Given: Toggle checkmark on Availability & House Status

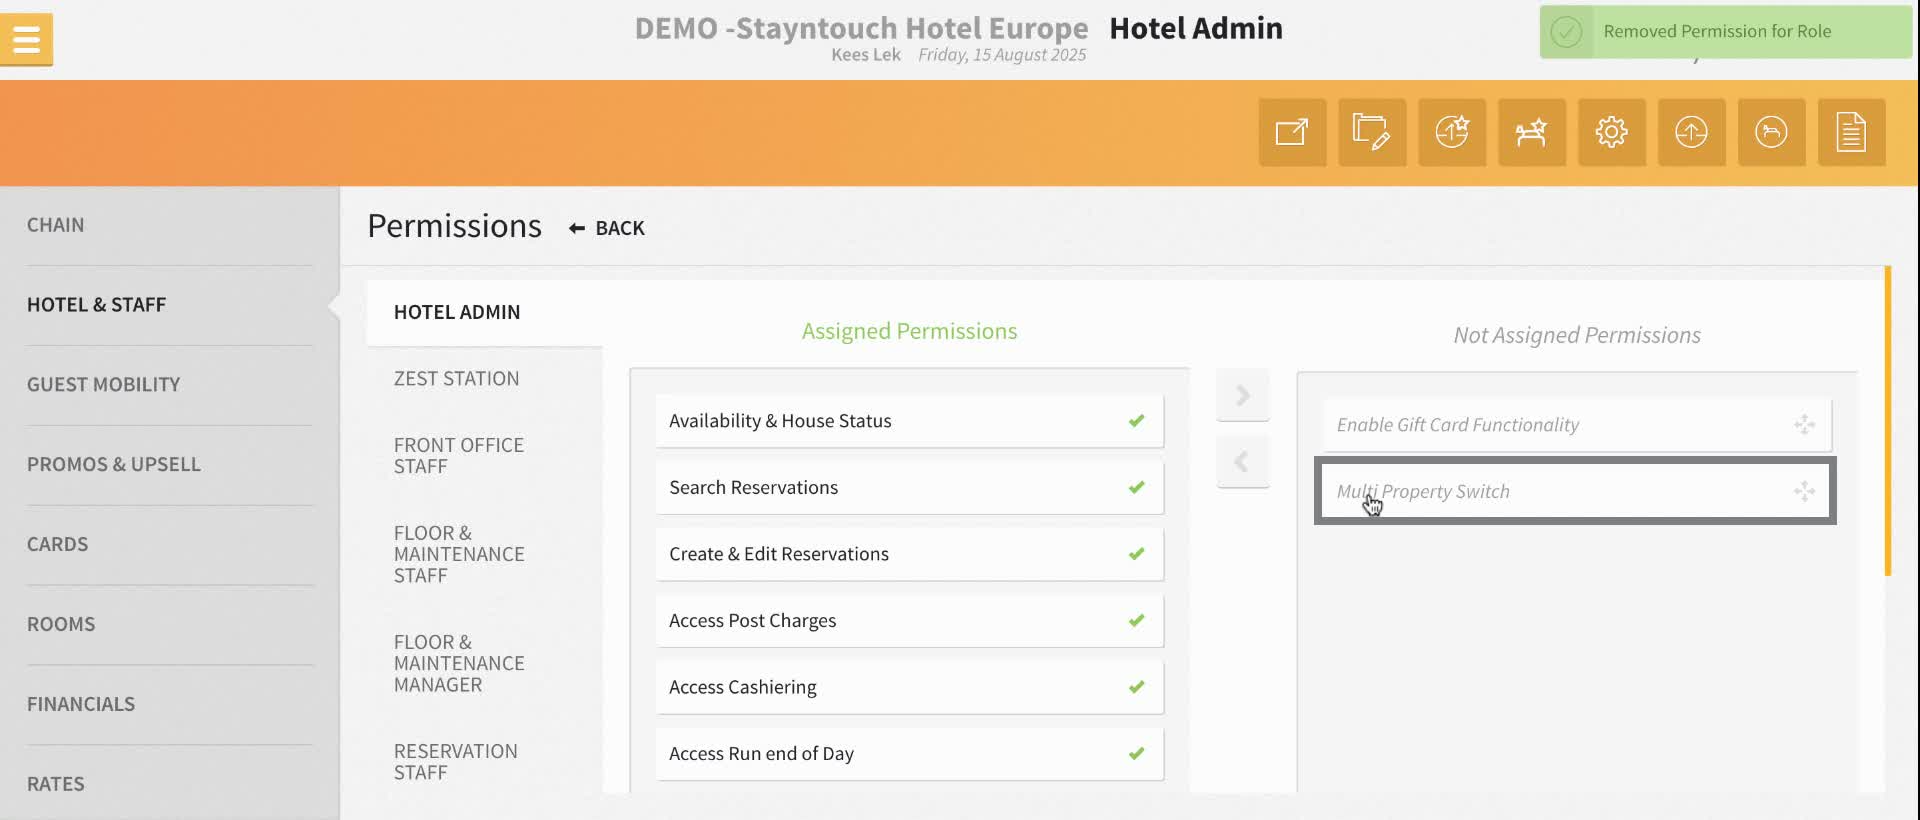Looking at the screenshot, I should [1137, 421].
